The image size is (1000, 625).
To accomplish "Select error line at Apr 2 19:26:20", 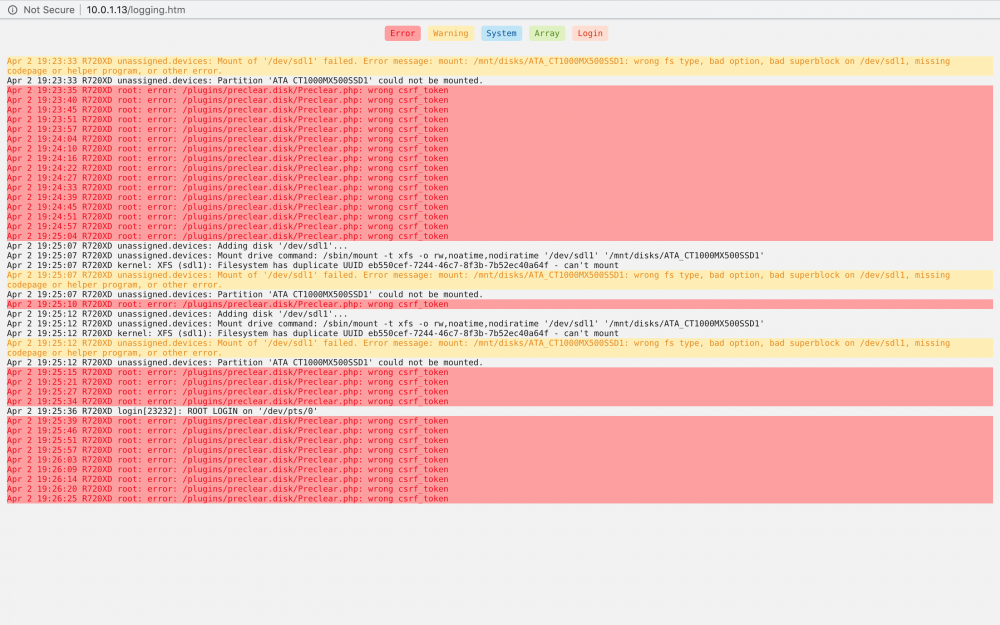I will (x=500, y=489).
